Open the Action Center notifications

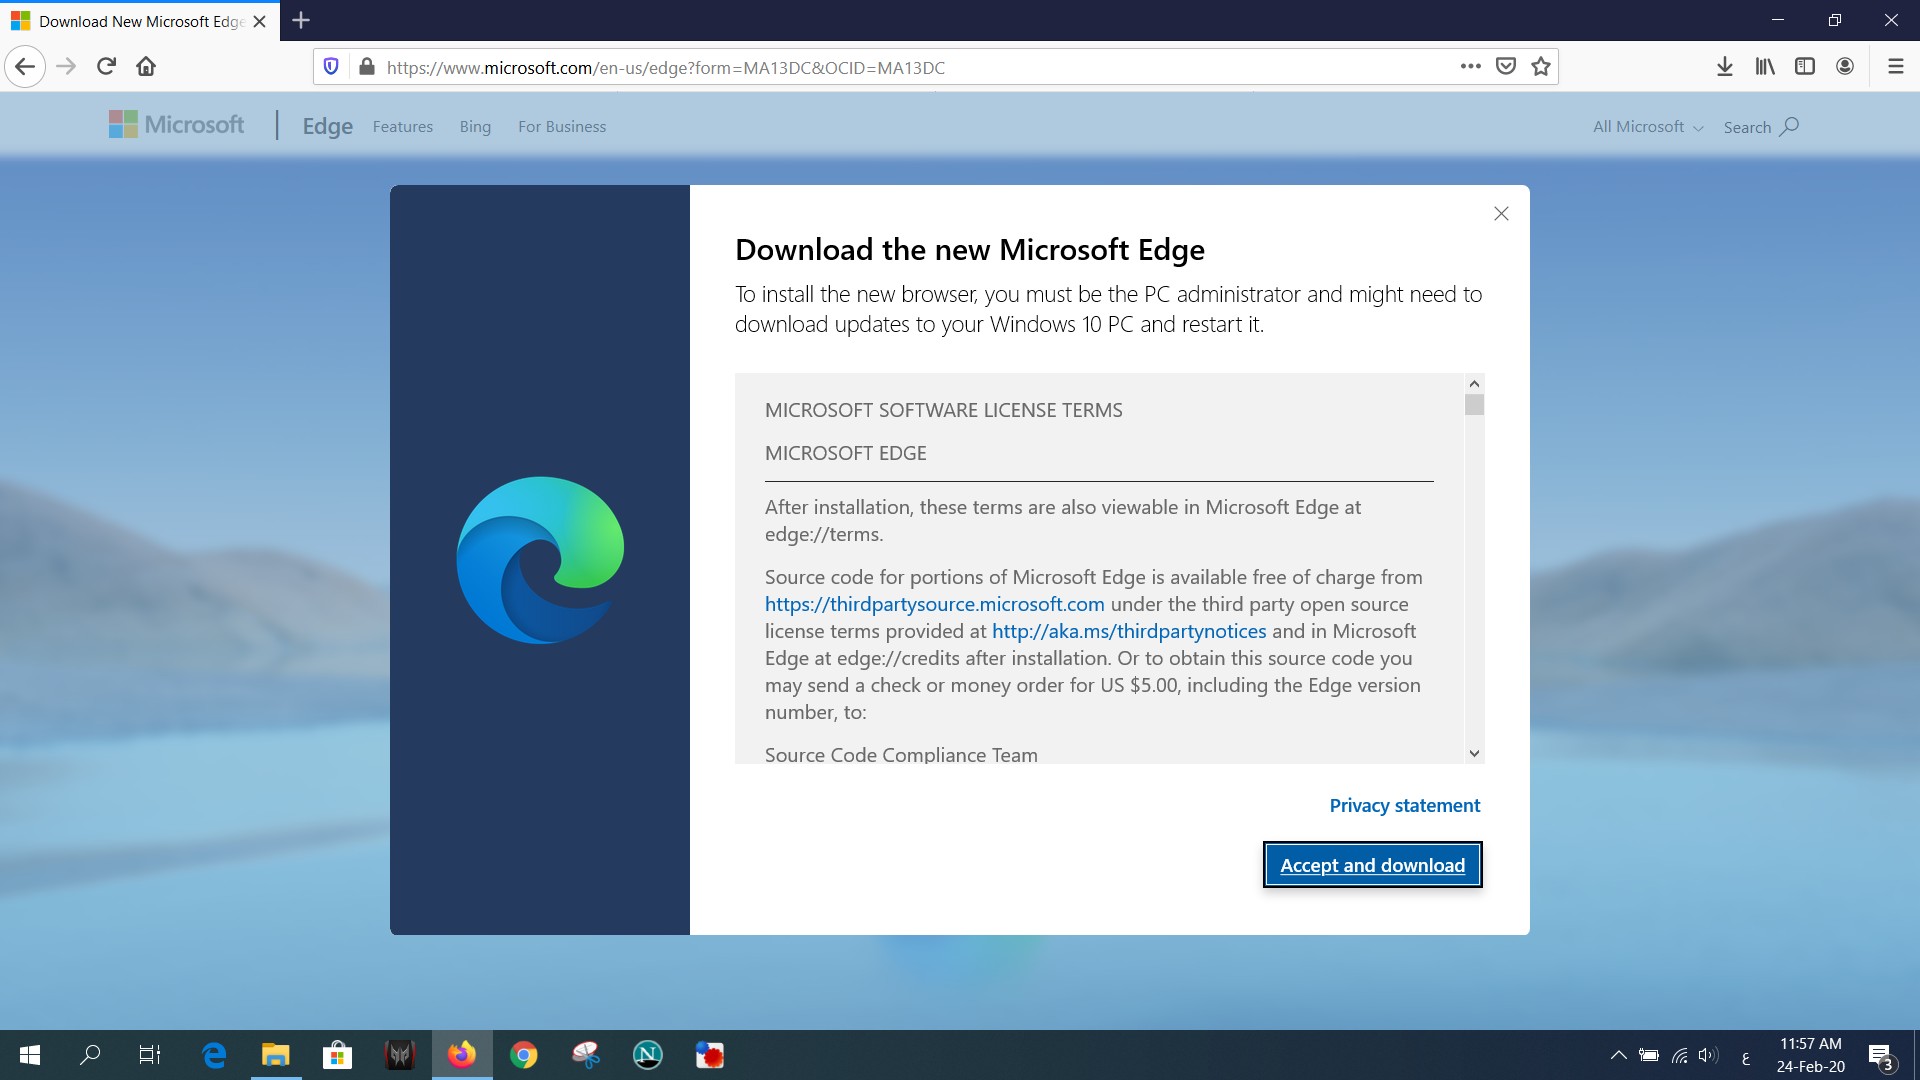[x=1880, y=1056]
